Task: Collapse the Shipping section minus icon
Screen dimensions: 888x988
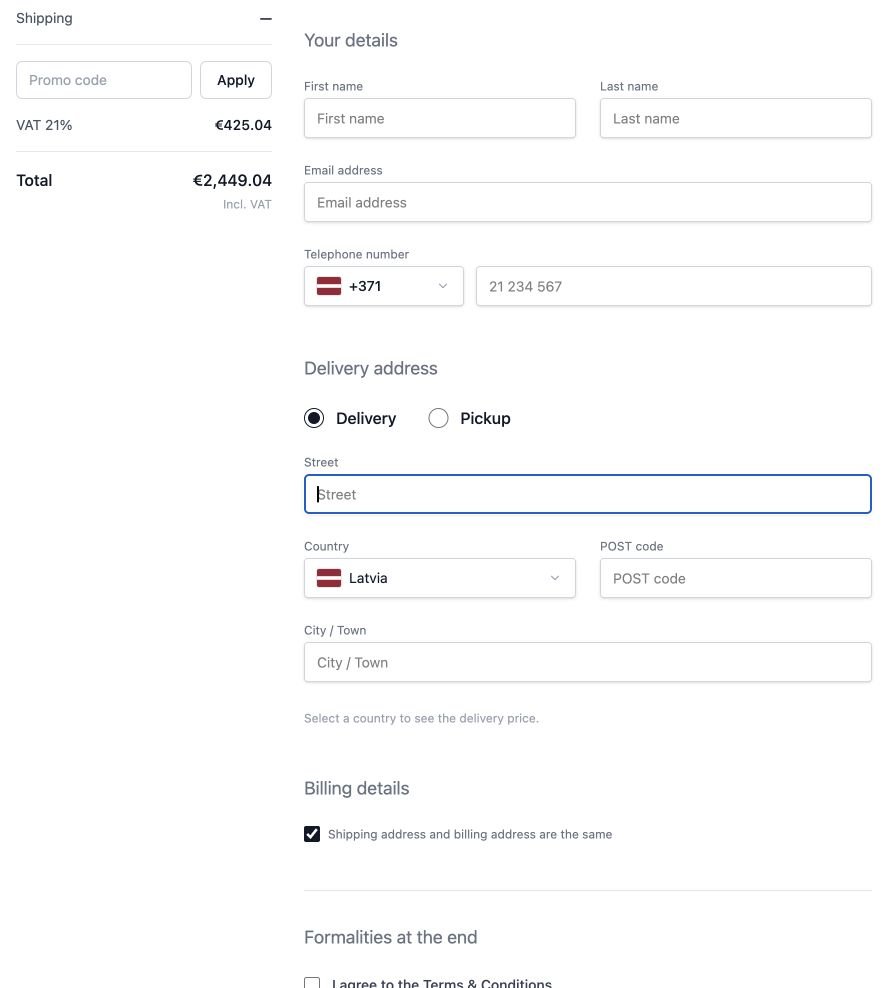Action: pos(266,19)
